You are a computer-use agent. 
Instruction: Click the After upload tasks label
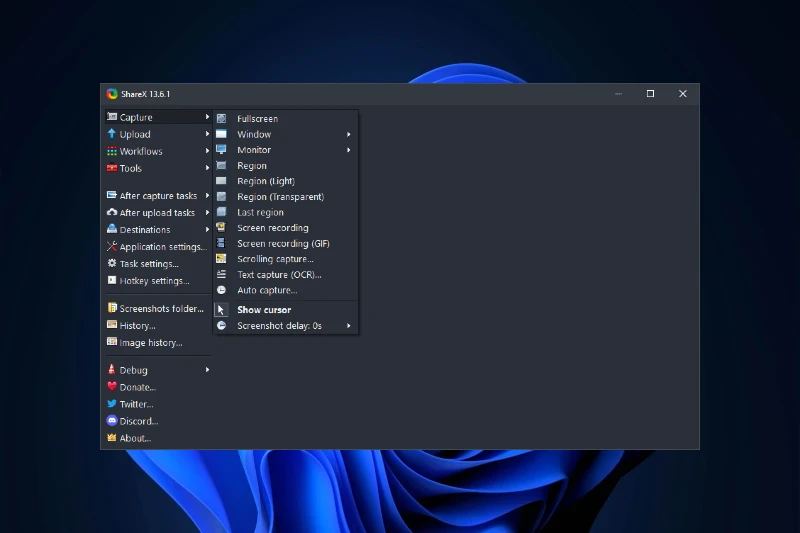[x=157, y=213]
